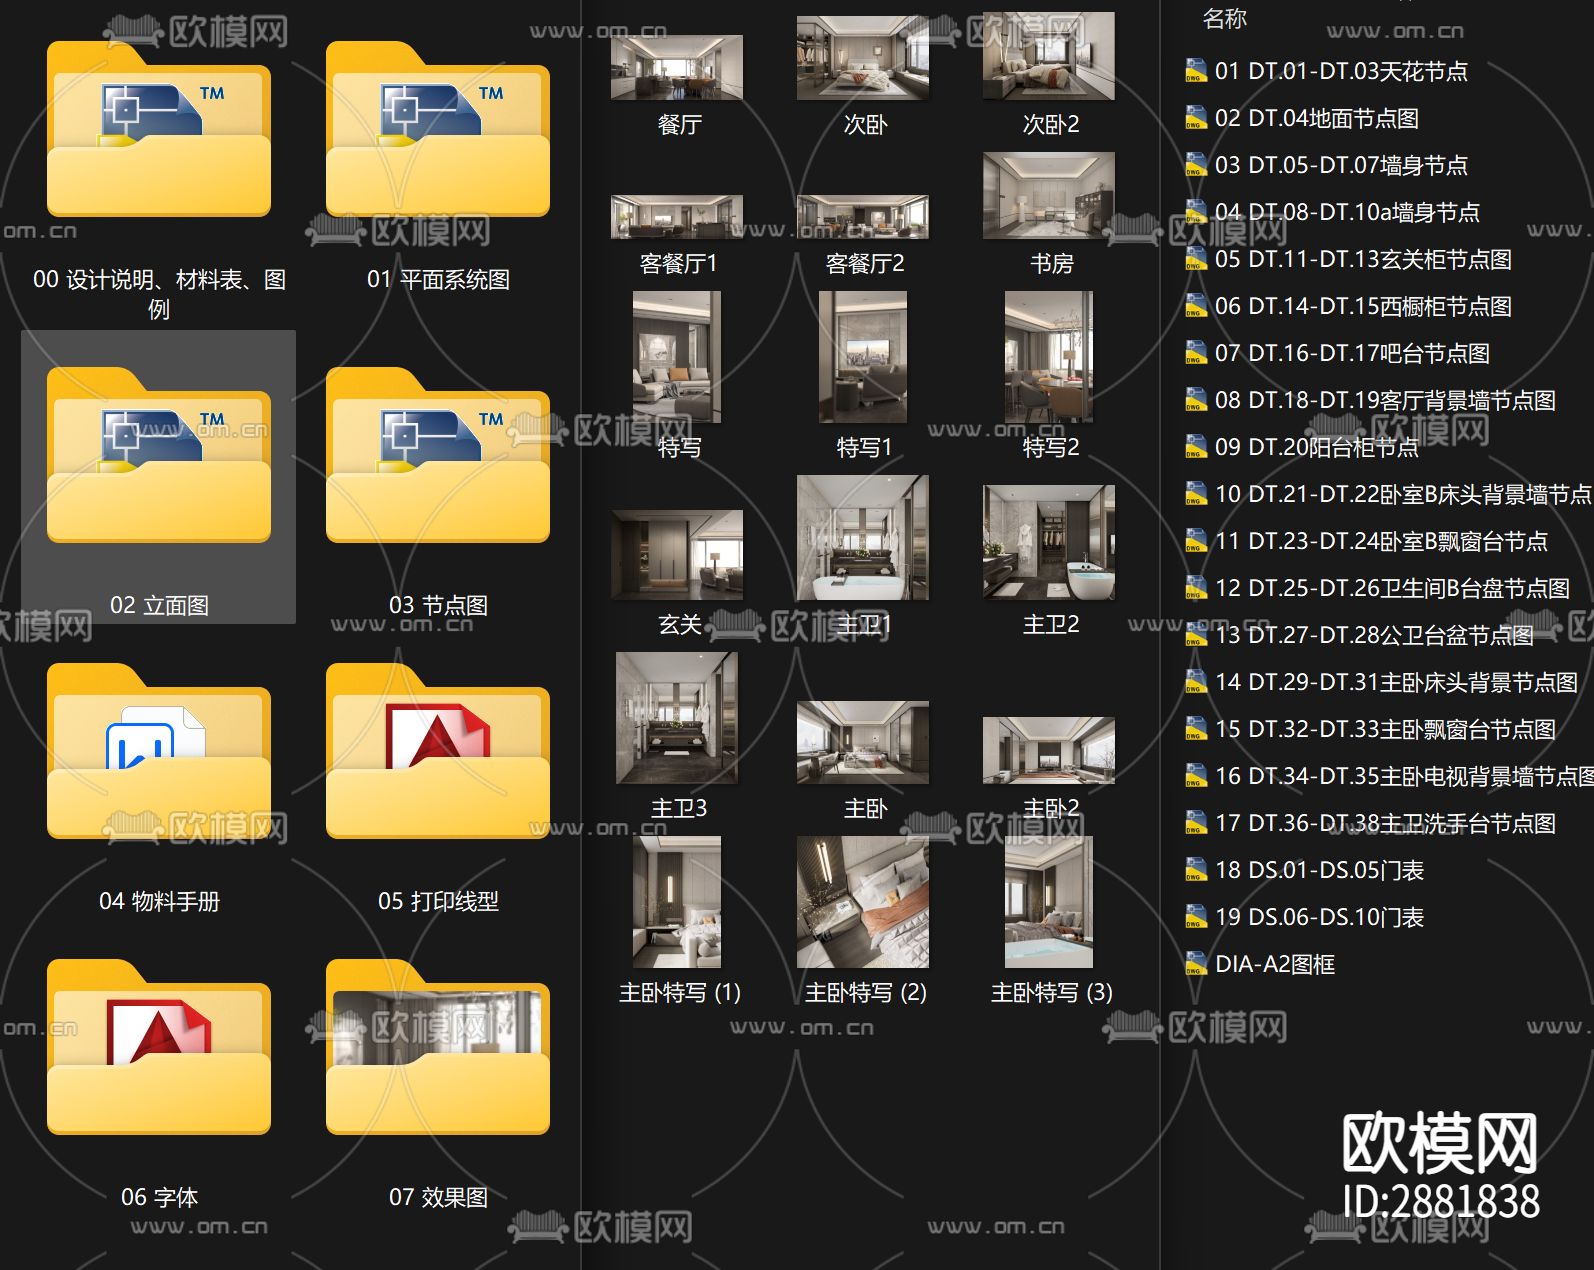Open the 04 物料手册 folder

click(159, 752)
